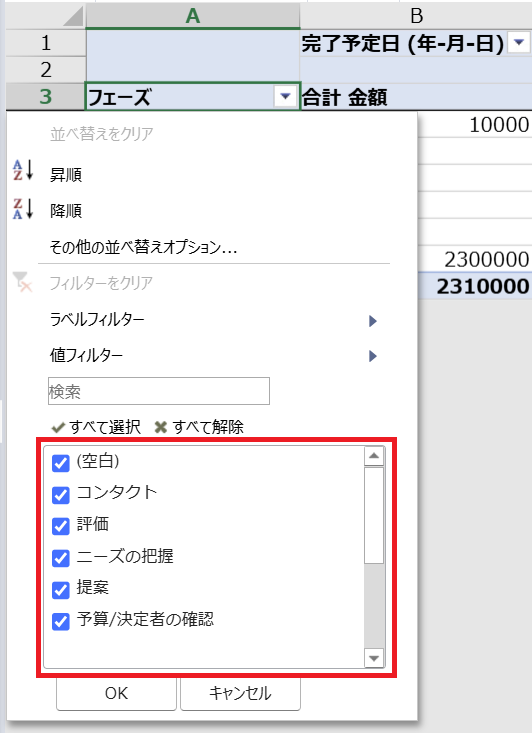The width and height of the screenshot is (532, 733).
Task: Click the scrollbar down arrow in the filter list
Action: point(374,658)
